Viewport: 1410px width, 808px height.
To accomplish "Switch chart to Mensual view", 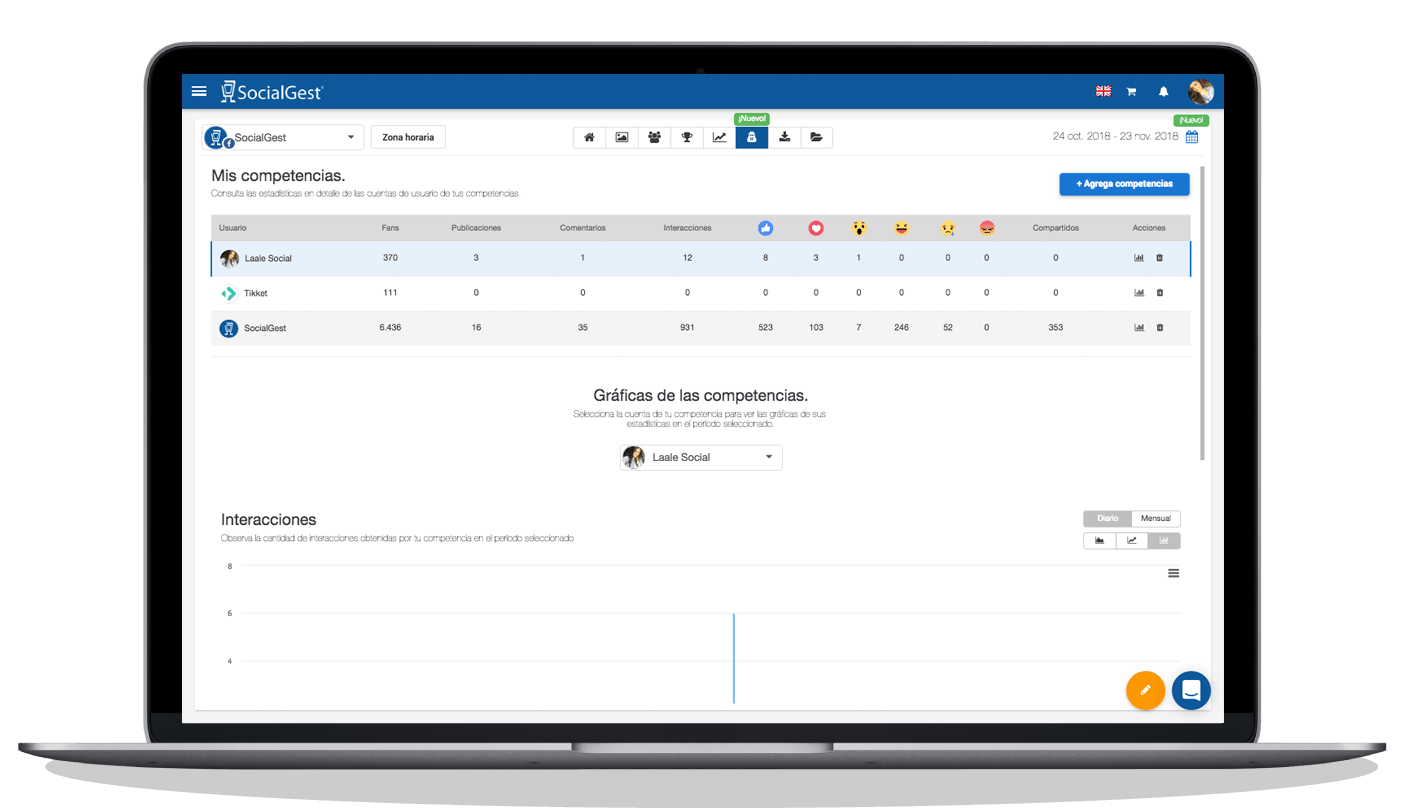I will (1156, 519).
